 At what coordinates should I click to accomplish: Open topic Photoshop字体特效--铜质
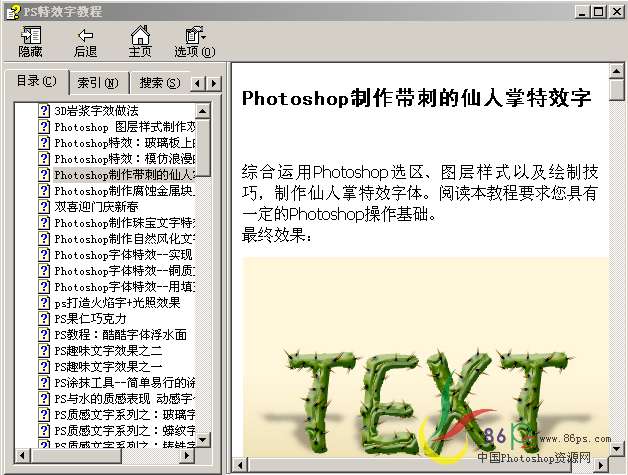pyautogui.click(x=125, y=271)
